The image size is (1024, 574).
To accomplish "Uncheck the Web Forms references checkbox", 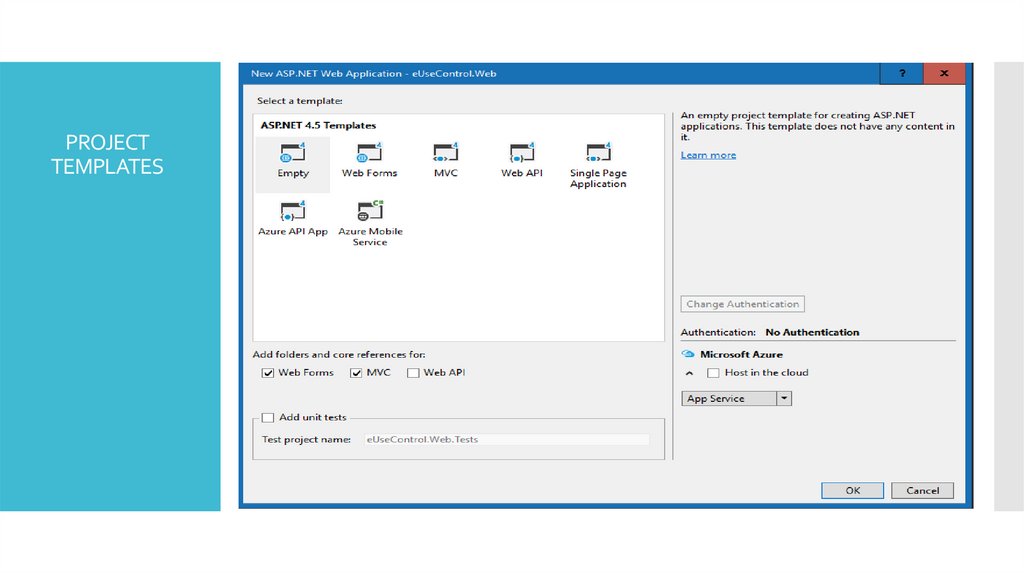I will (268, 373).
